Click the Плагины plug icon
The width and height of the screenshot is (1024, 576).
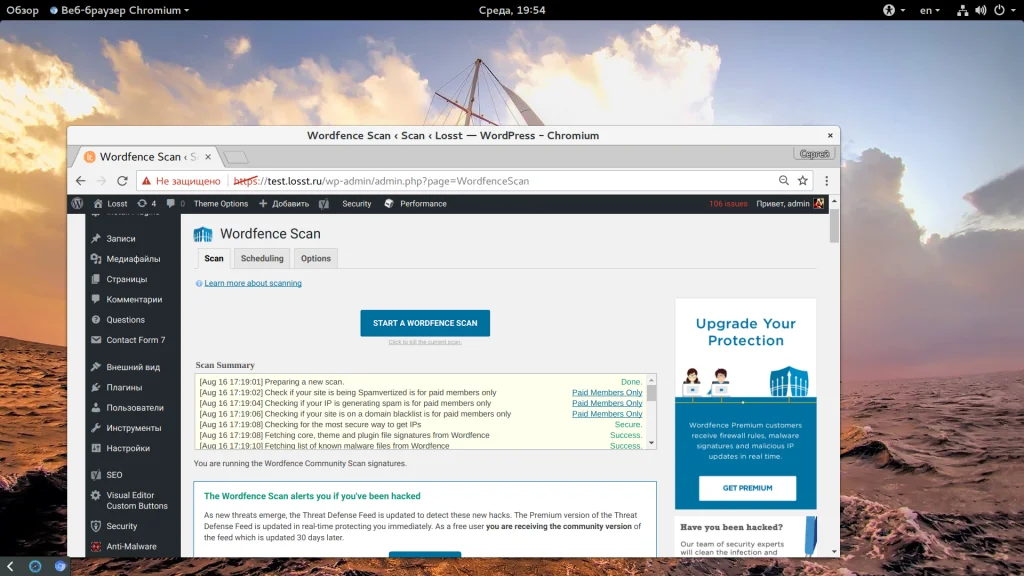click(x=96, y=387)
